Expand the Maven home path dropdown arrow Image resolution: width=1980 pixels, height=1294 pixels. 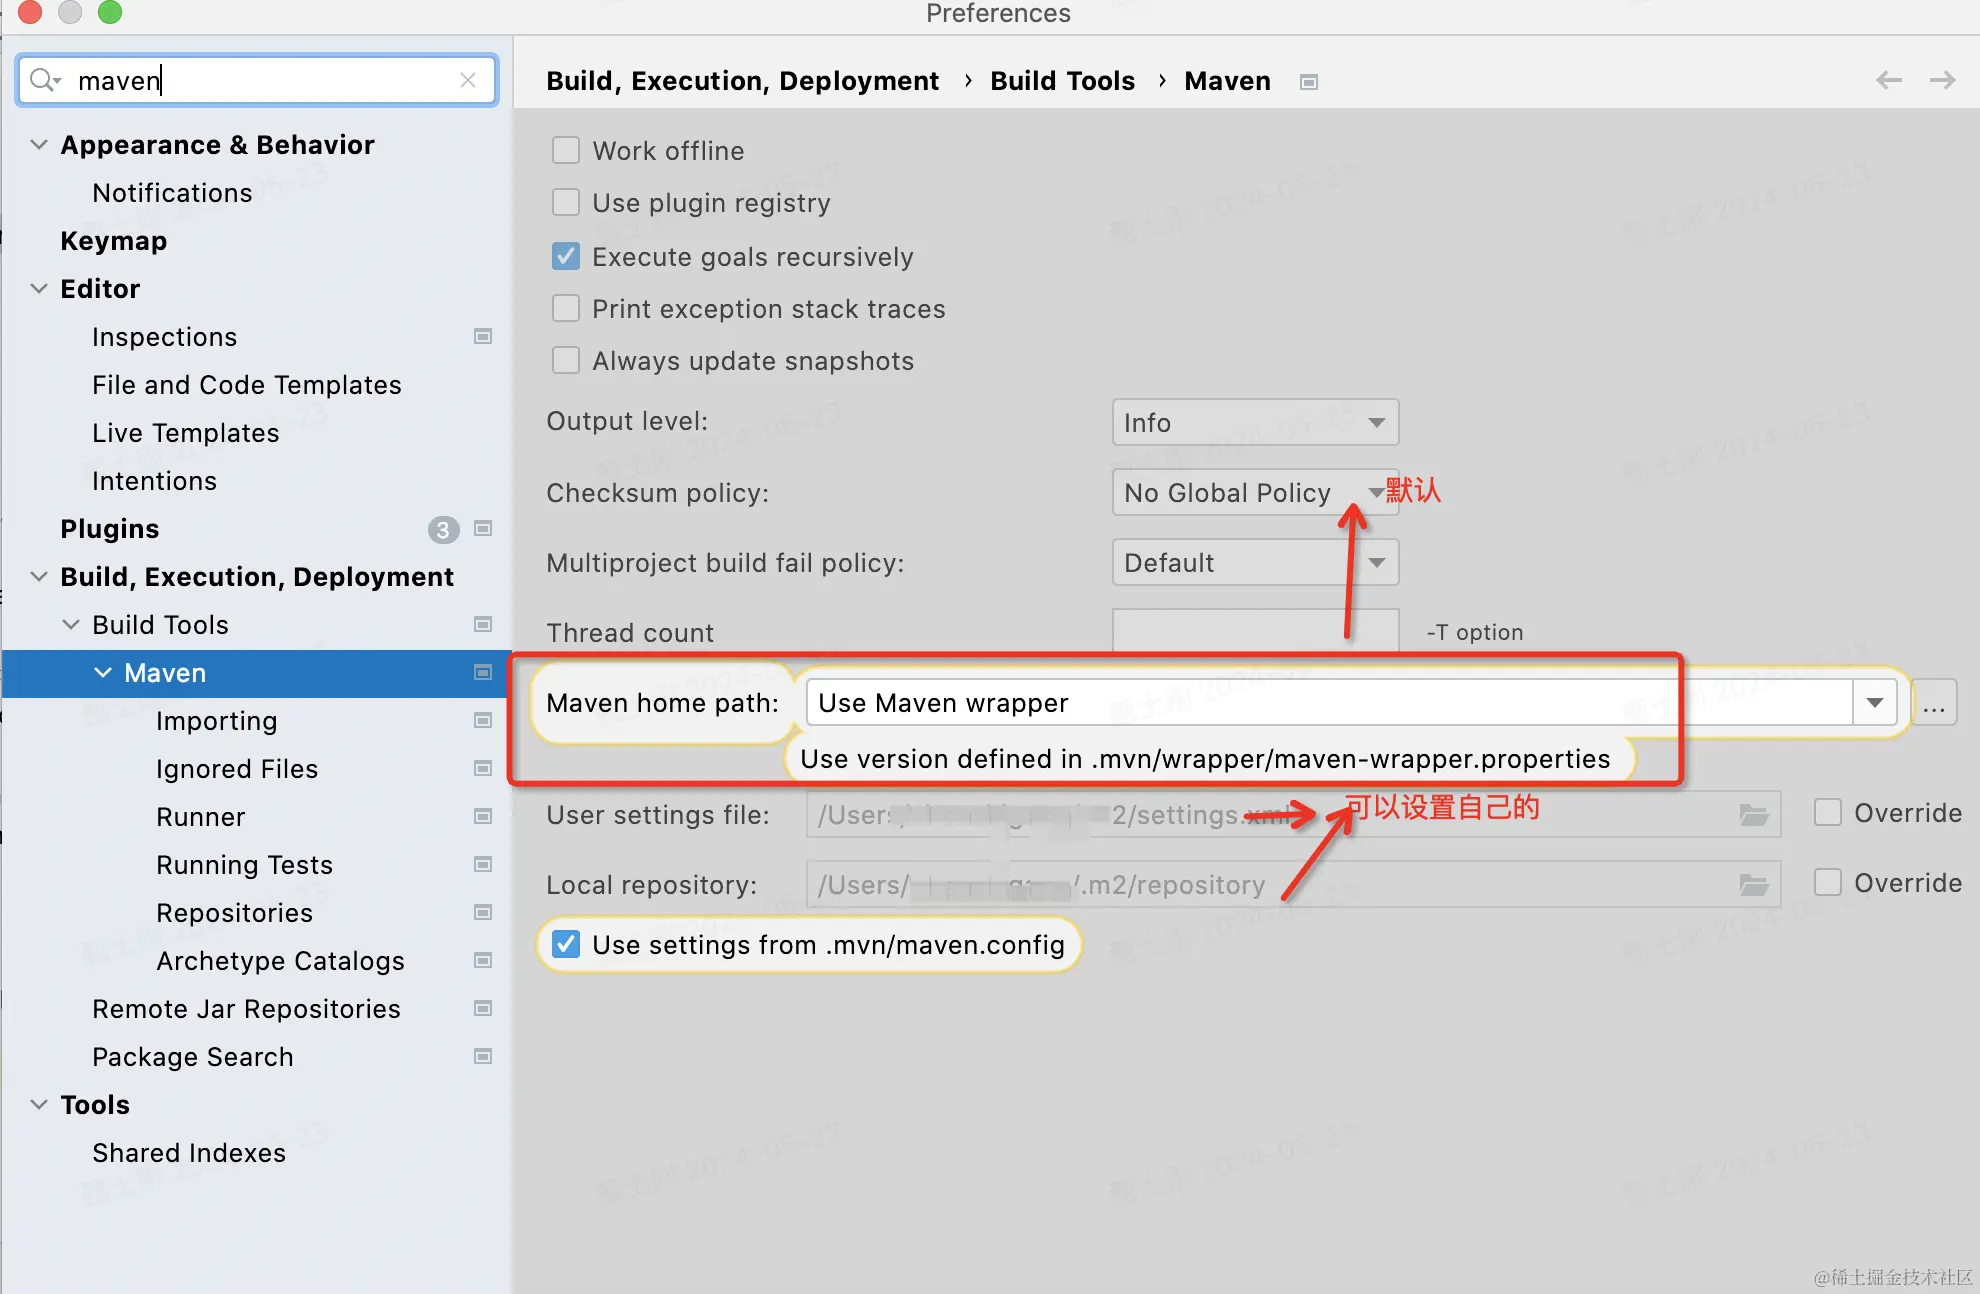1874,703
